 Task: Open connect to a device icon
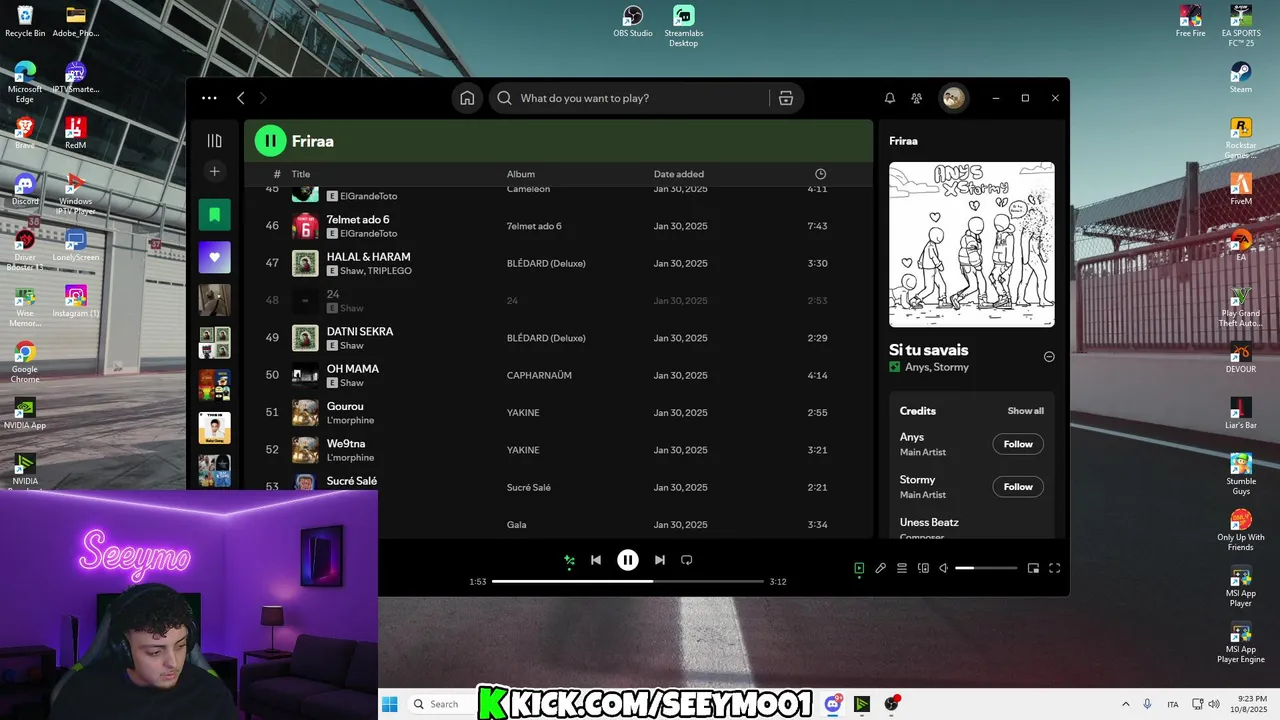923,568
